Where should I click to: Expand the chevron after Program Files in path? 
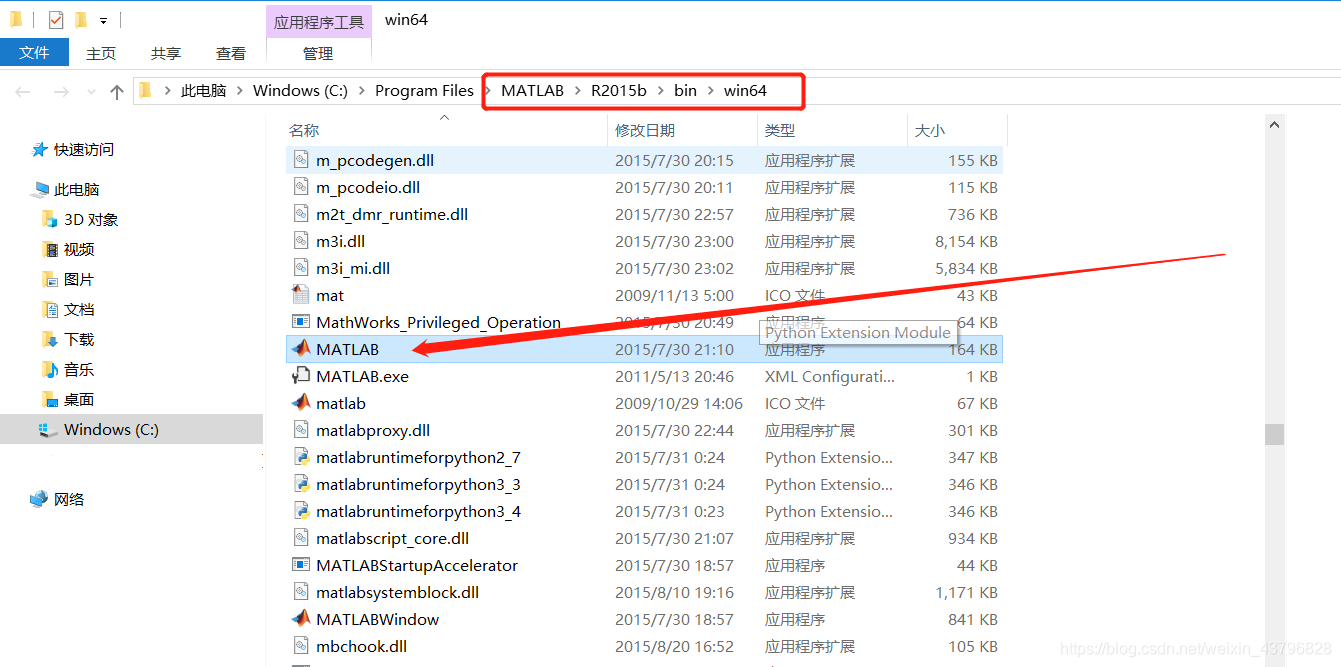pos(487,91)
